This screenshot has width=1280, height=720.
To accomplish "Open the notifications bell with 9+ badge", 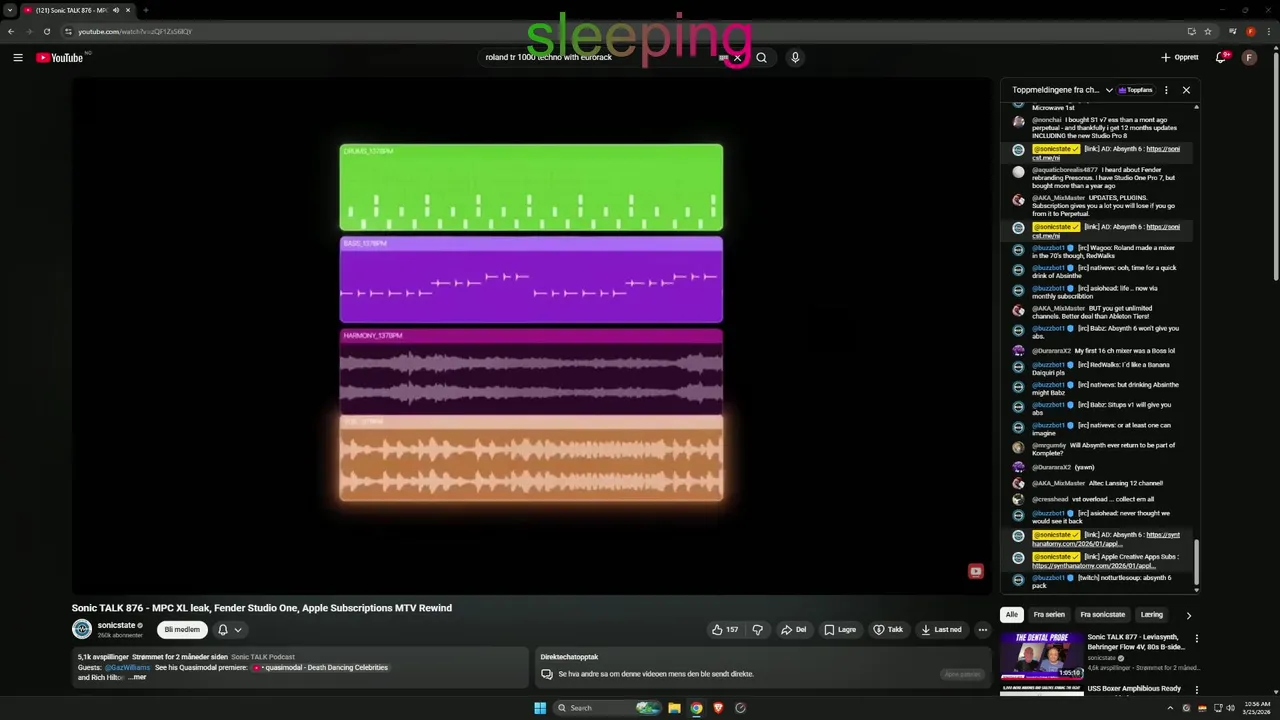I will click(x=1221, y=57).
